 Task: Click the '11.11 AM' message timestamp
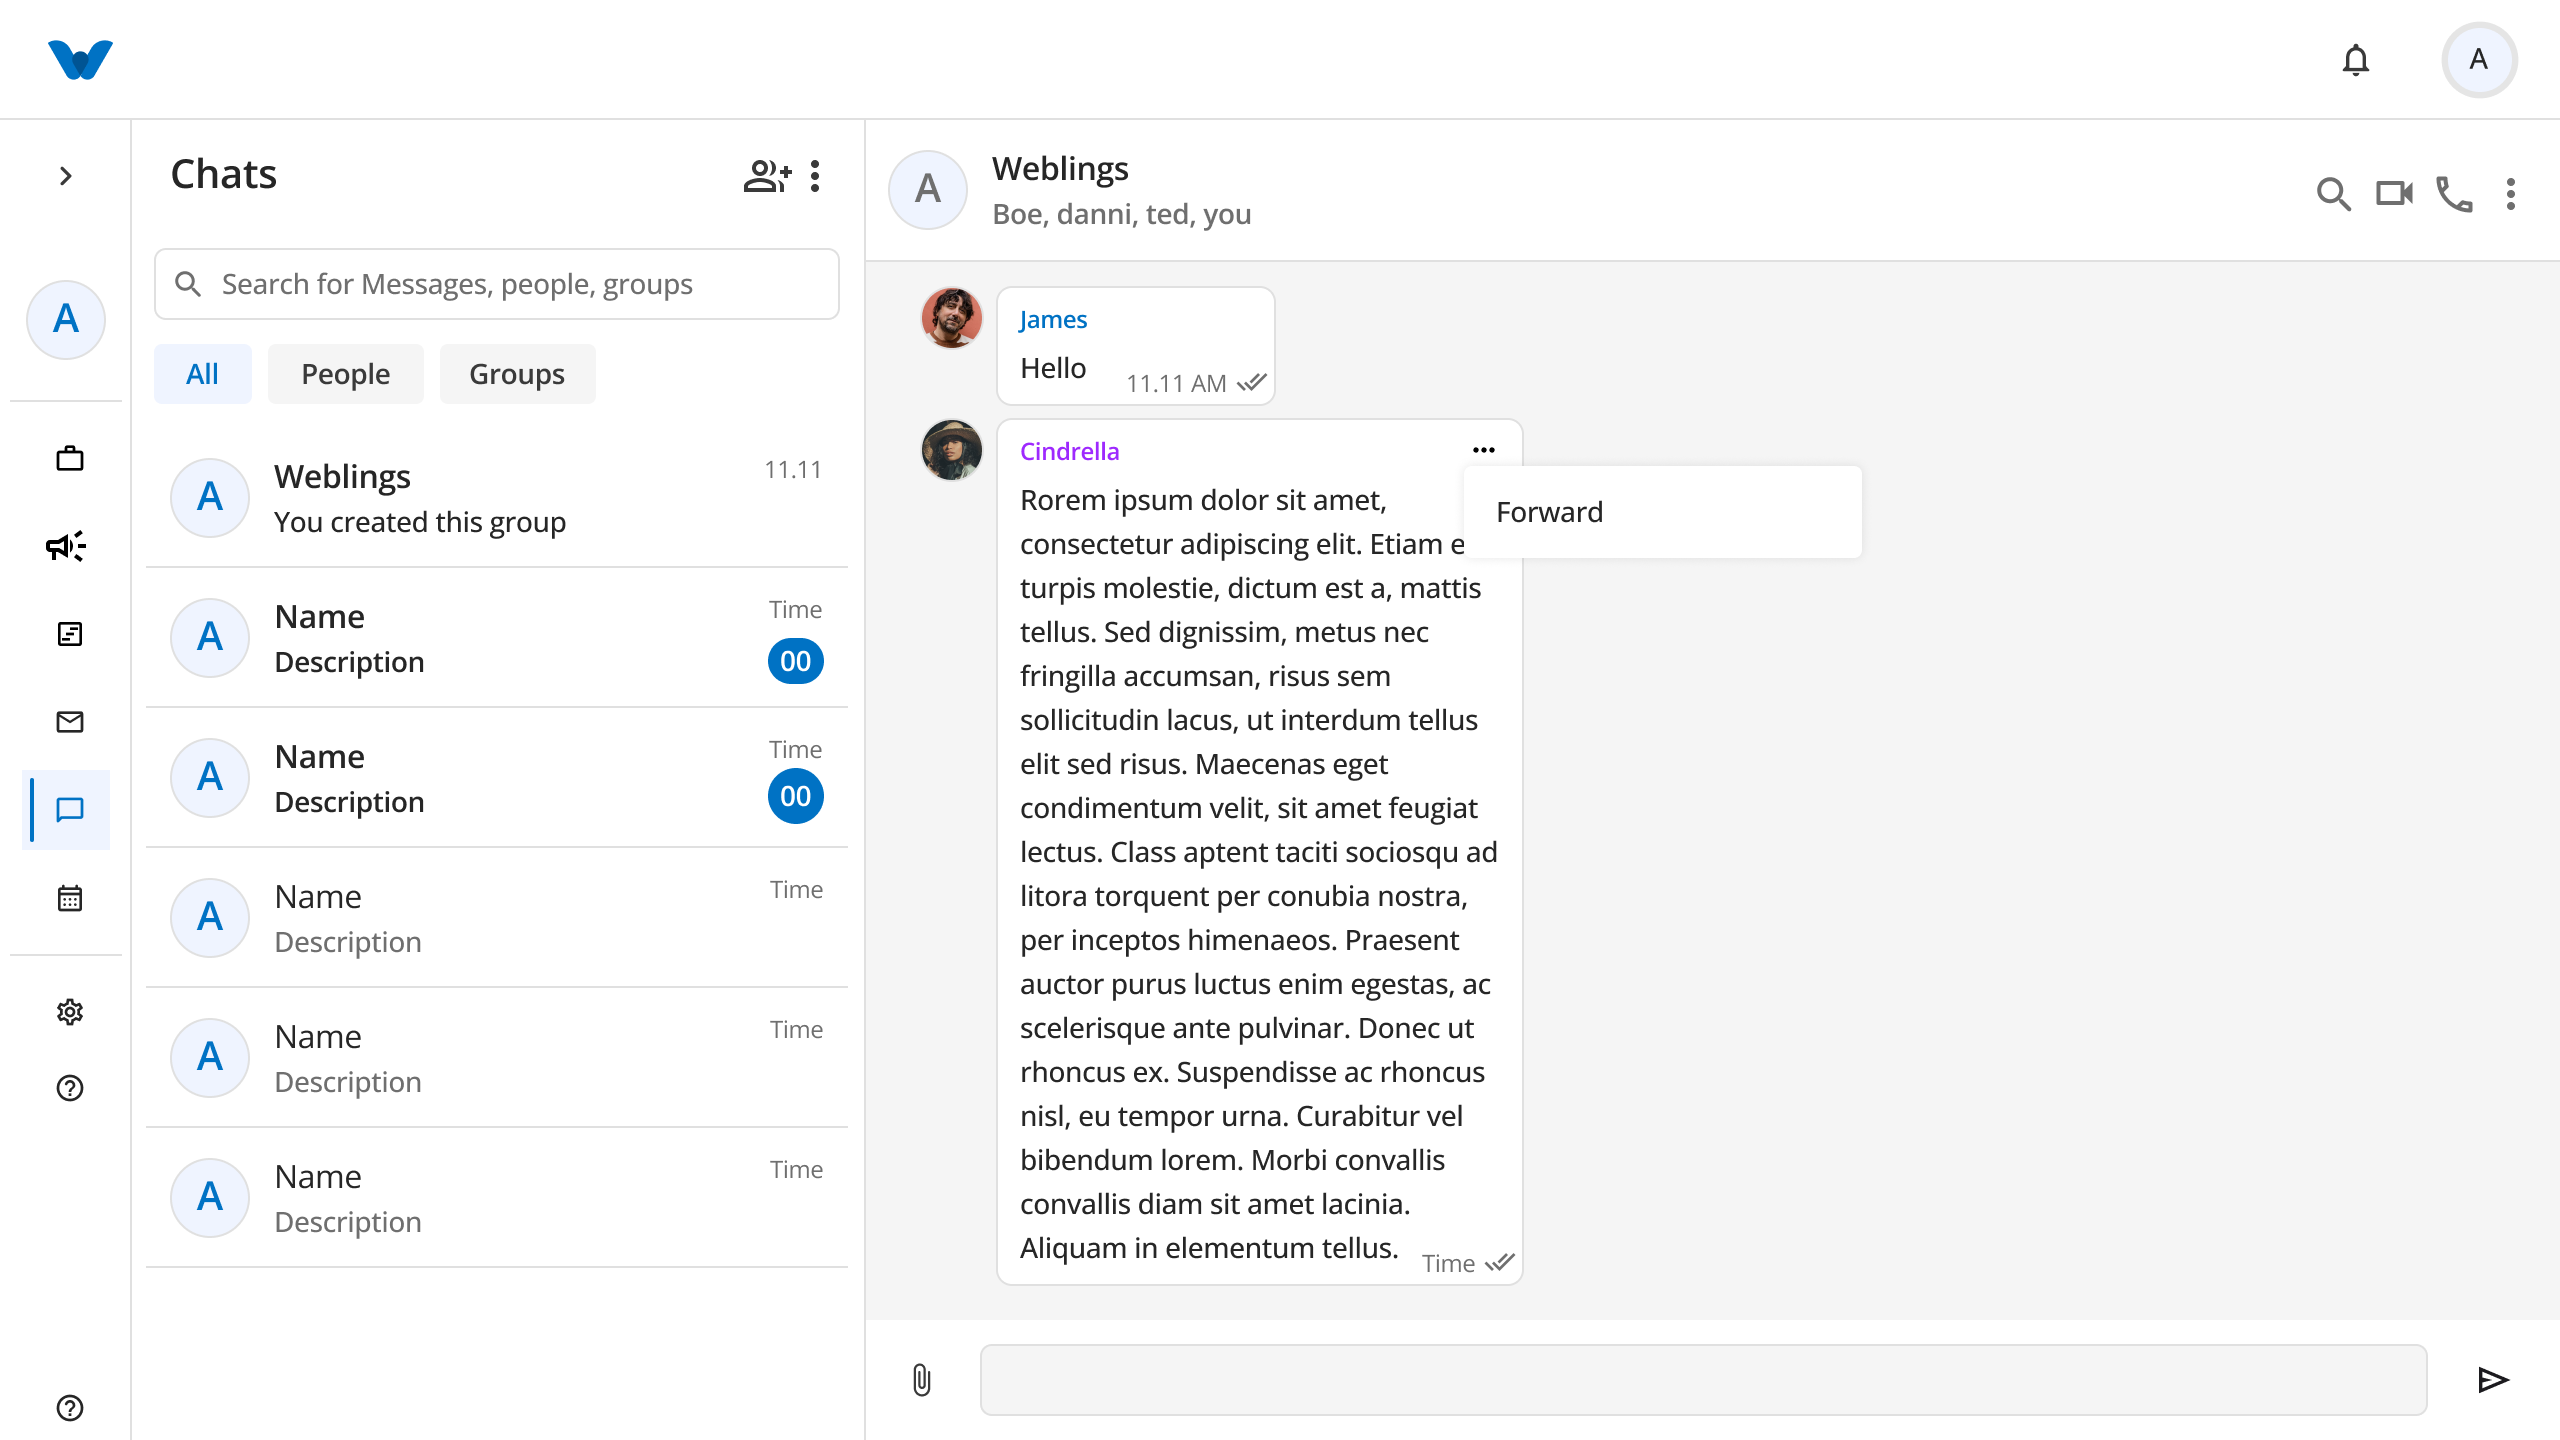[1176, 384]
